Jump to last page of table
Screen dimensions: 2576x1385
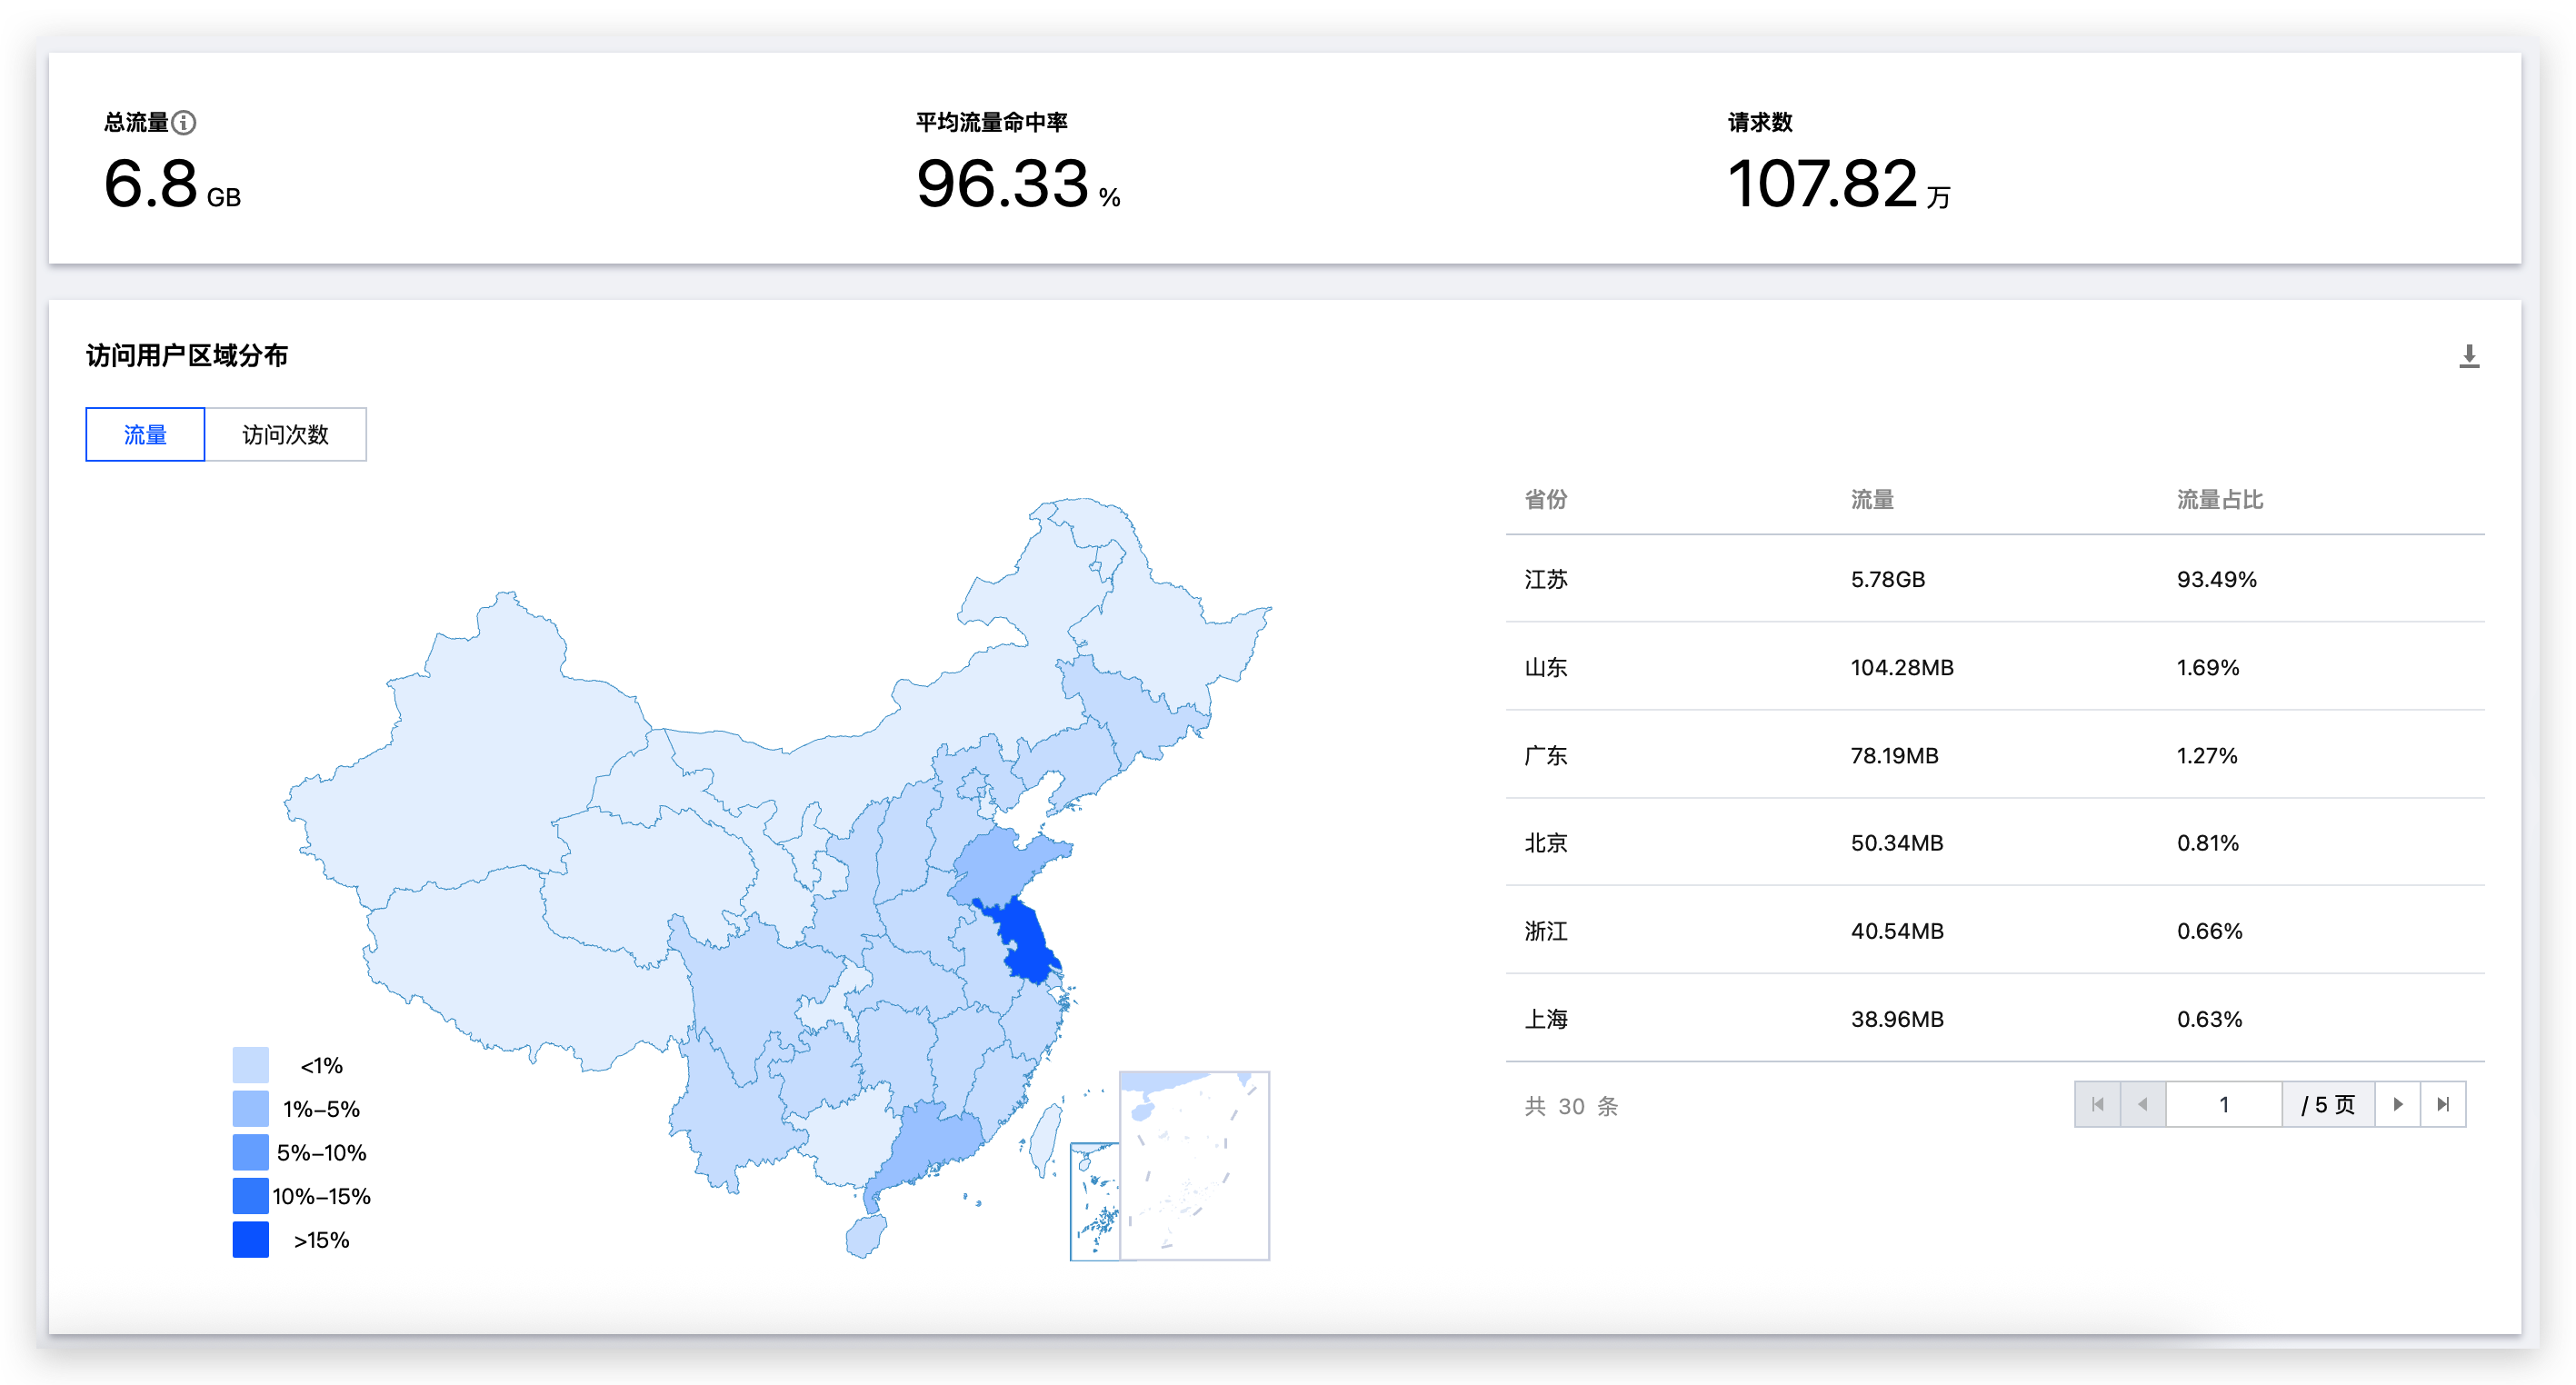tap(2443, 1104)
